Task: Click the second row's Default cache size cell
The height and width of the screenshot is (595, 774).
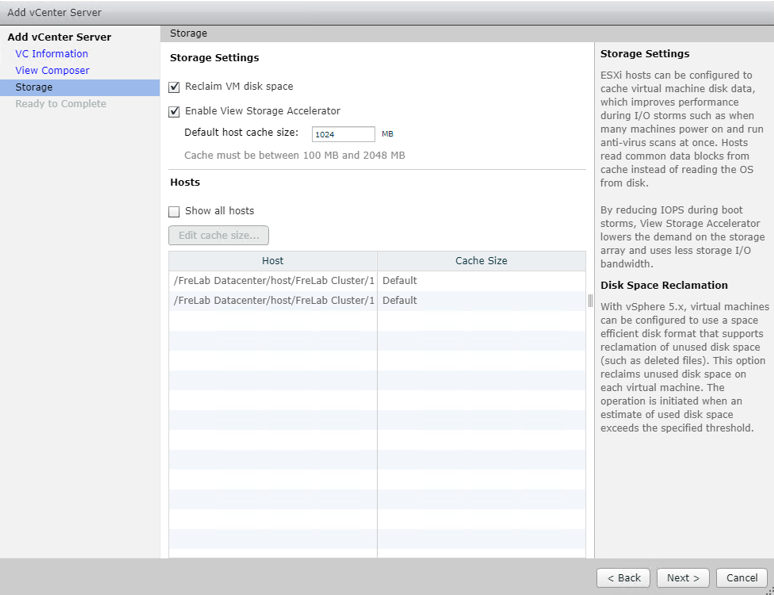Action: pos(481,300)
